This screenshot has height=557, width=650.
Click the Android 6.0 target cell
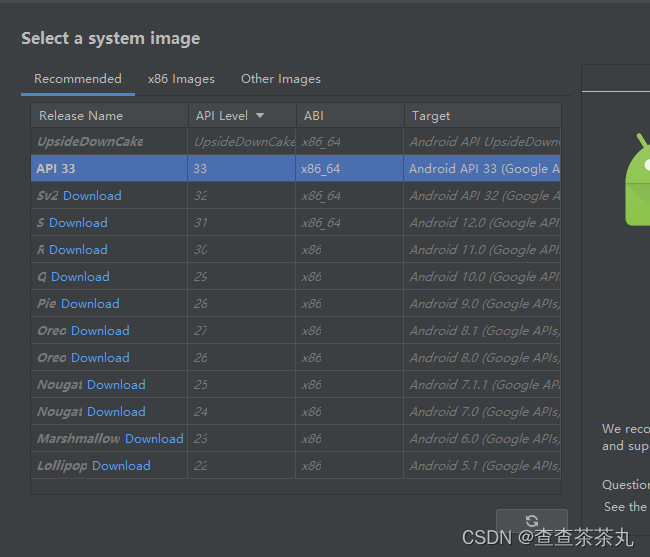pyautogui.click(x=482, y=438)
